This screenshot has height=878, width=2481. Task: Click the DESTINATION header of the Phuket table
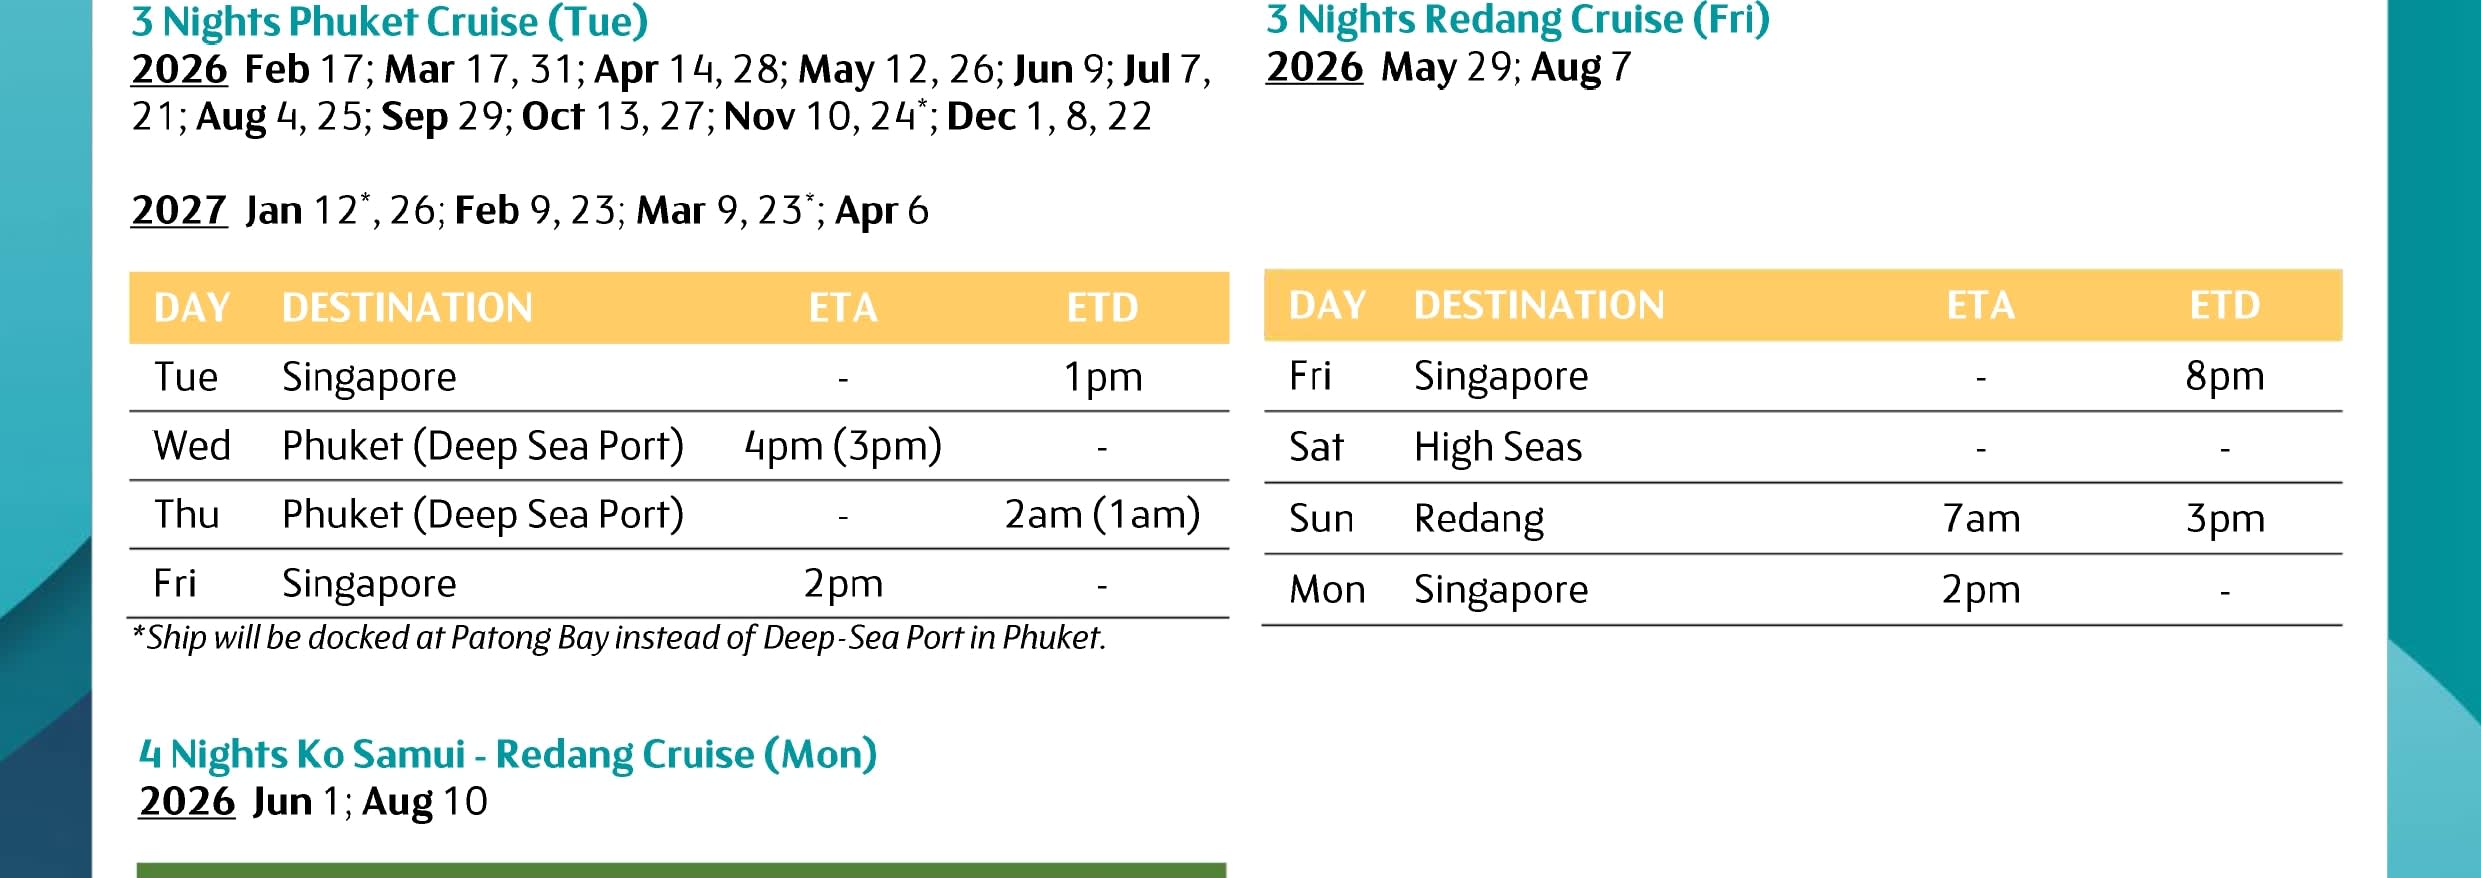tap(407, 308)
